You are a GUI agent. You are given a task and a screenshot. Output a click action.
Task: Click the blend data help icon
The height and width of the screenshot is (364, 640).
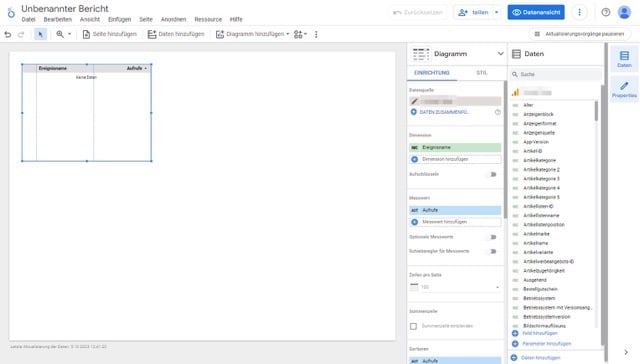point(498,112)
